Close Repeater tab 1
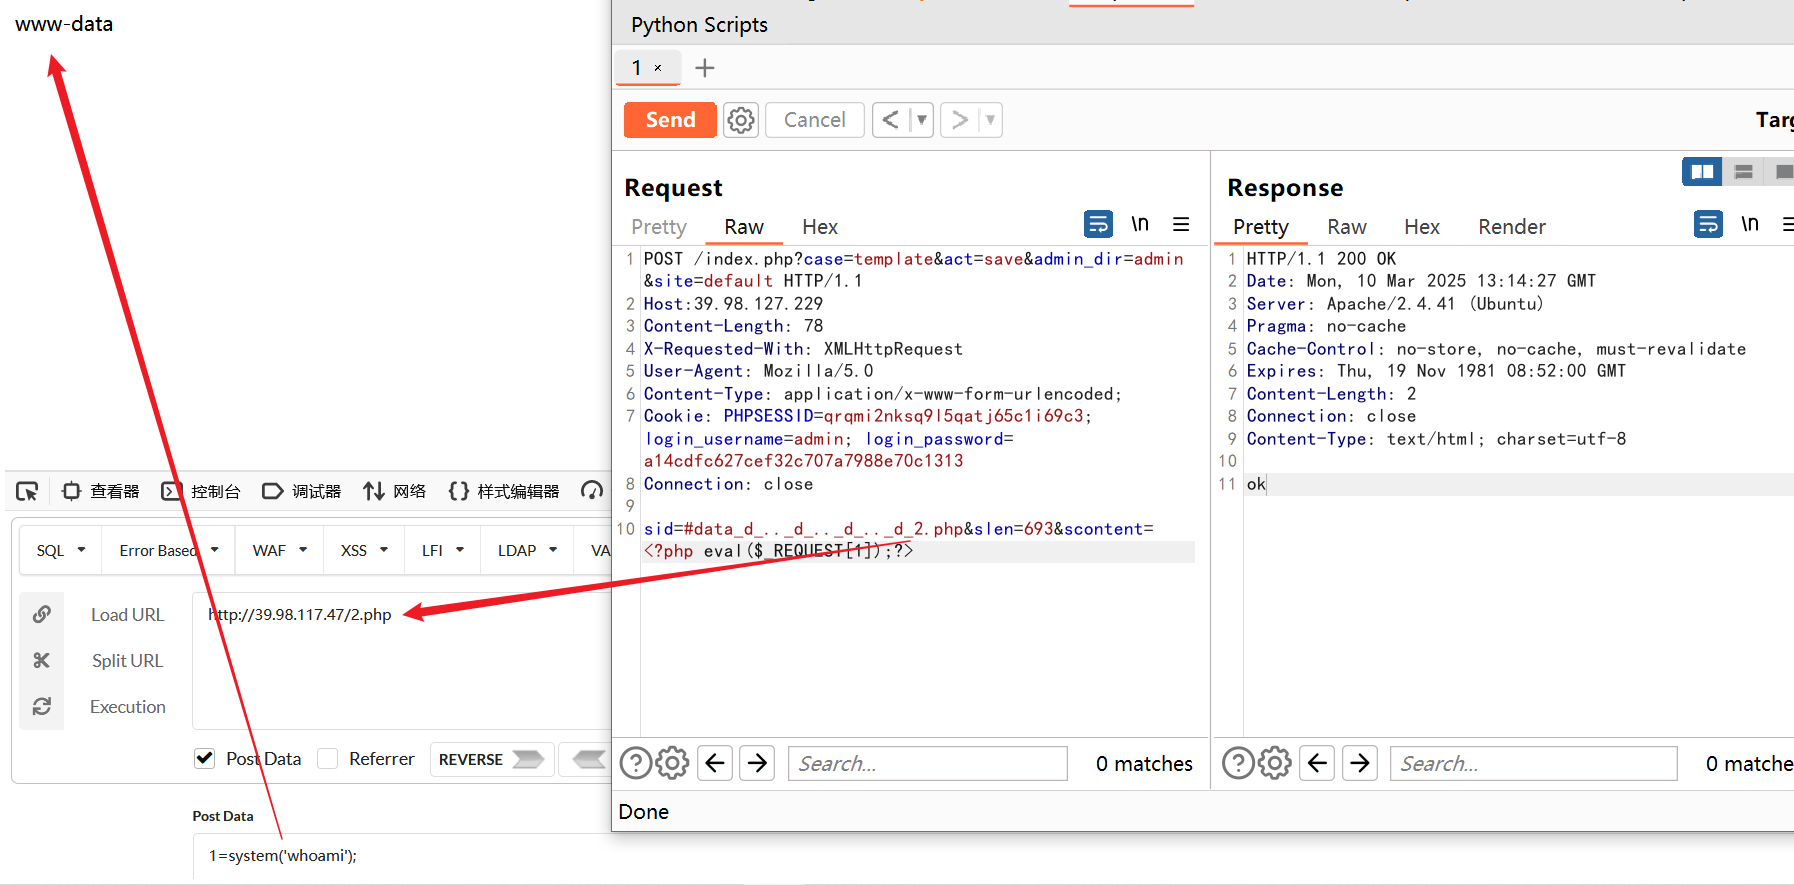This screenshot has height=885, width=1794. coord(658,68)
